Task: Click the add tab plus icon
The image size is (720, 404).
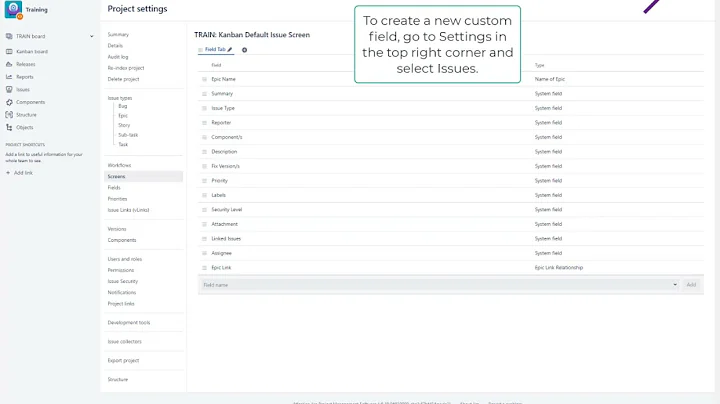Action: (x=244, y=50)
